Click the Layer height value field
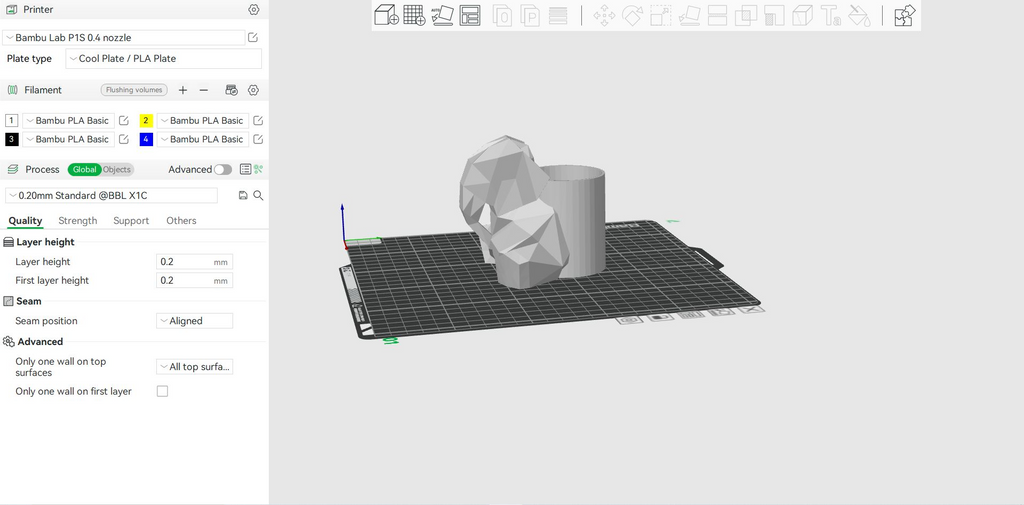Image resolution: width=1024 pixels, height=505 pixels. (x=195, y=262)
